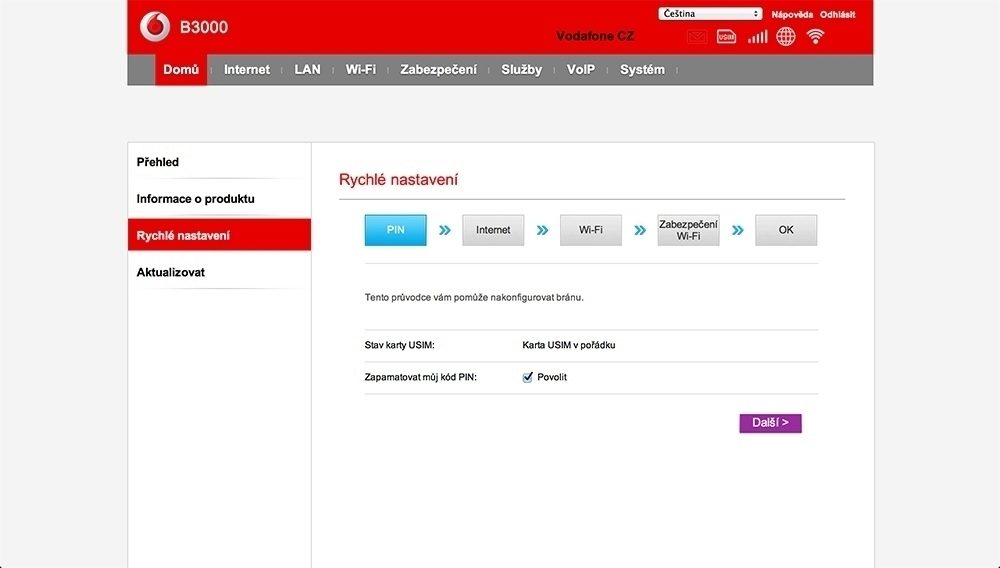Open the Zabezpečení tab
1000x568 pixels.
(x=438, y=69)
